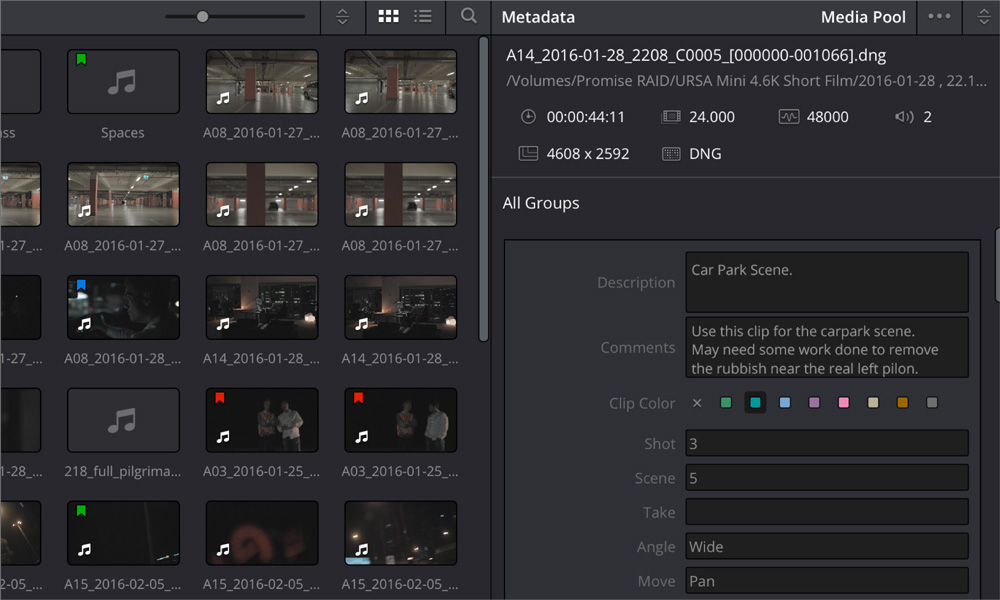Switch media pool to list view
This screenshot has width=1000, height=600.
423,17
